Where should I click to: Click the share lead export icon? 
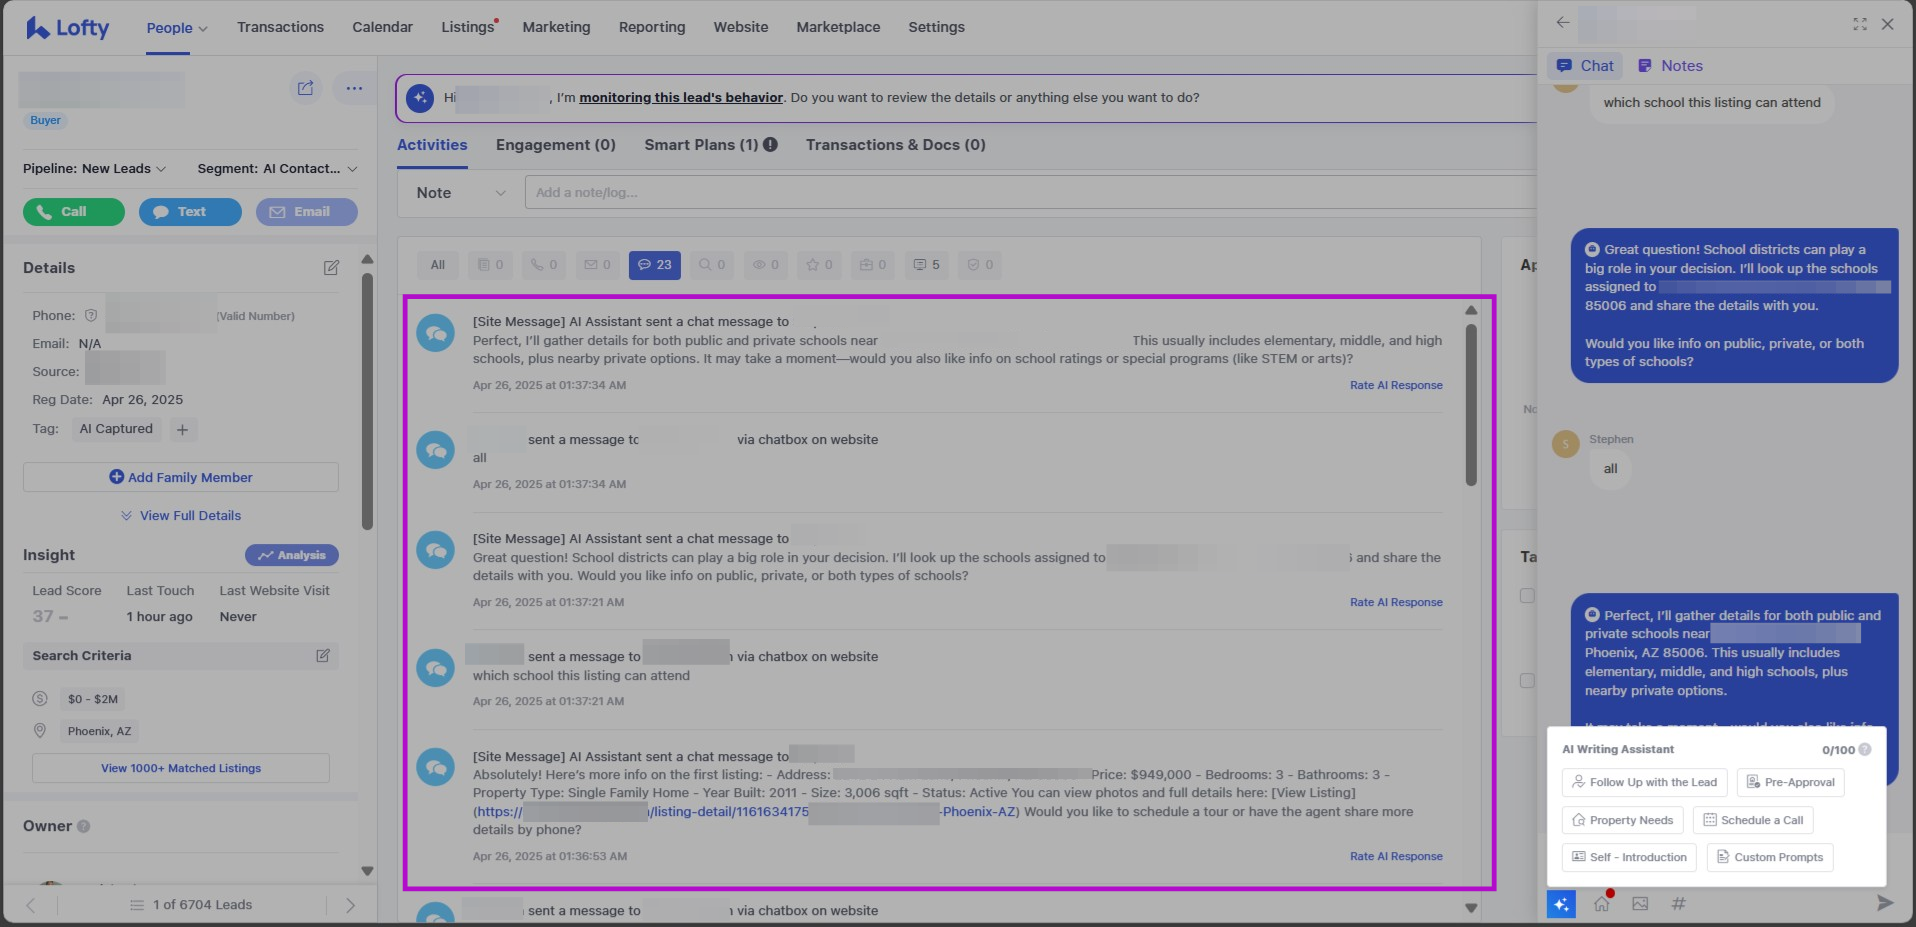point(305,89)
